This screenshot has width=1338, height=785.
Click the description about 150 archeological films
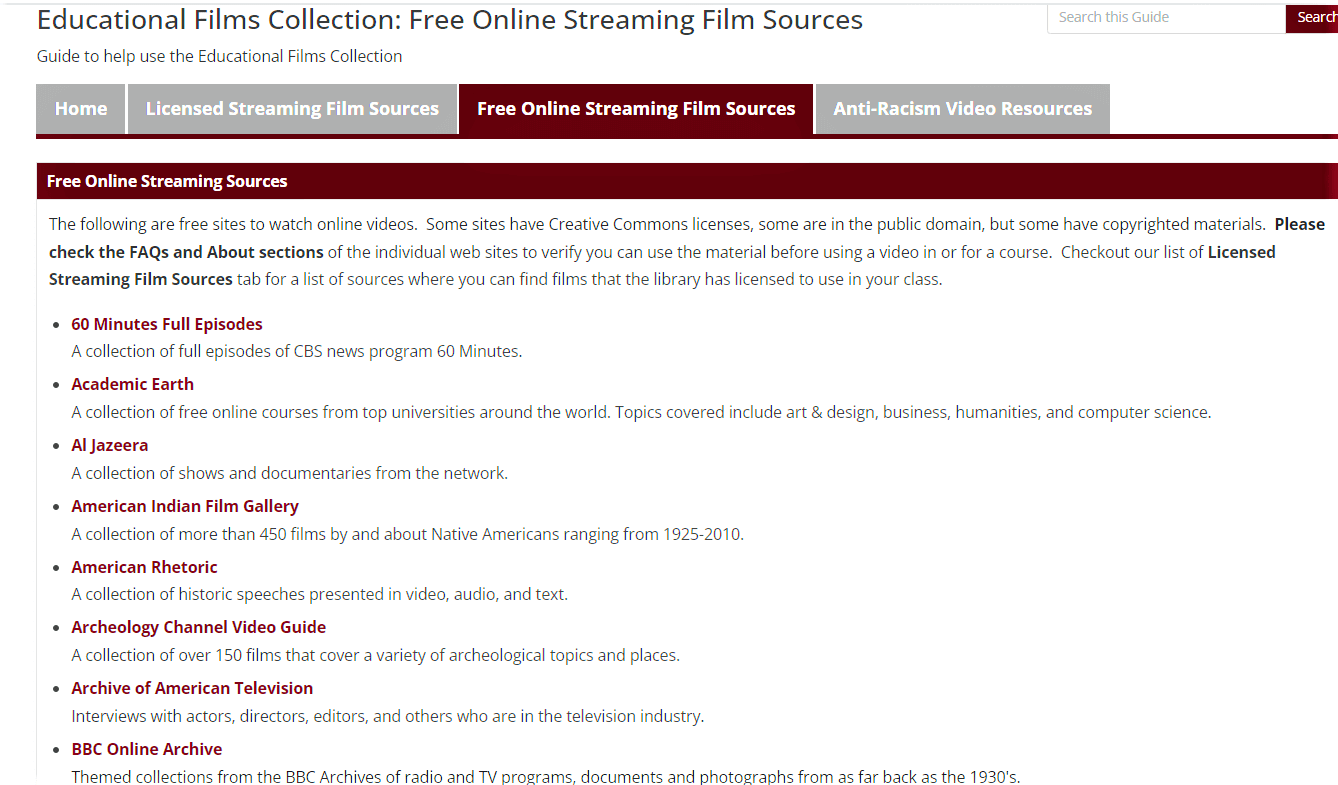pos(376,655)
